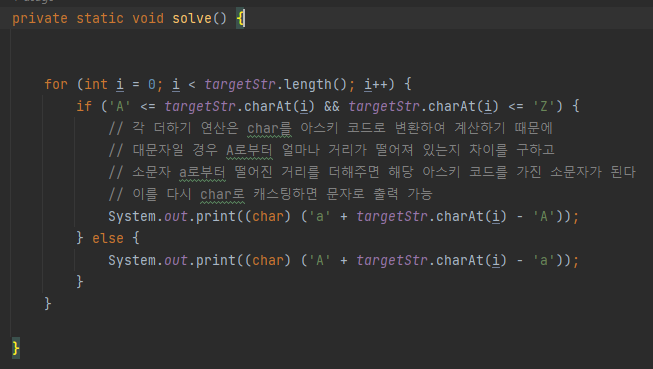Click the 'static' keyword
Viewport: 653px width, 369px height.
(x=100, y=18)
